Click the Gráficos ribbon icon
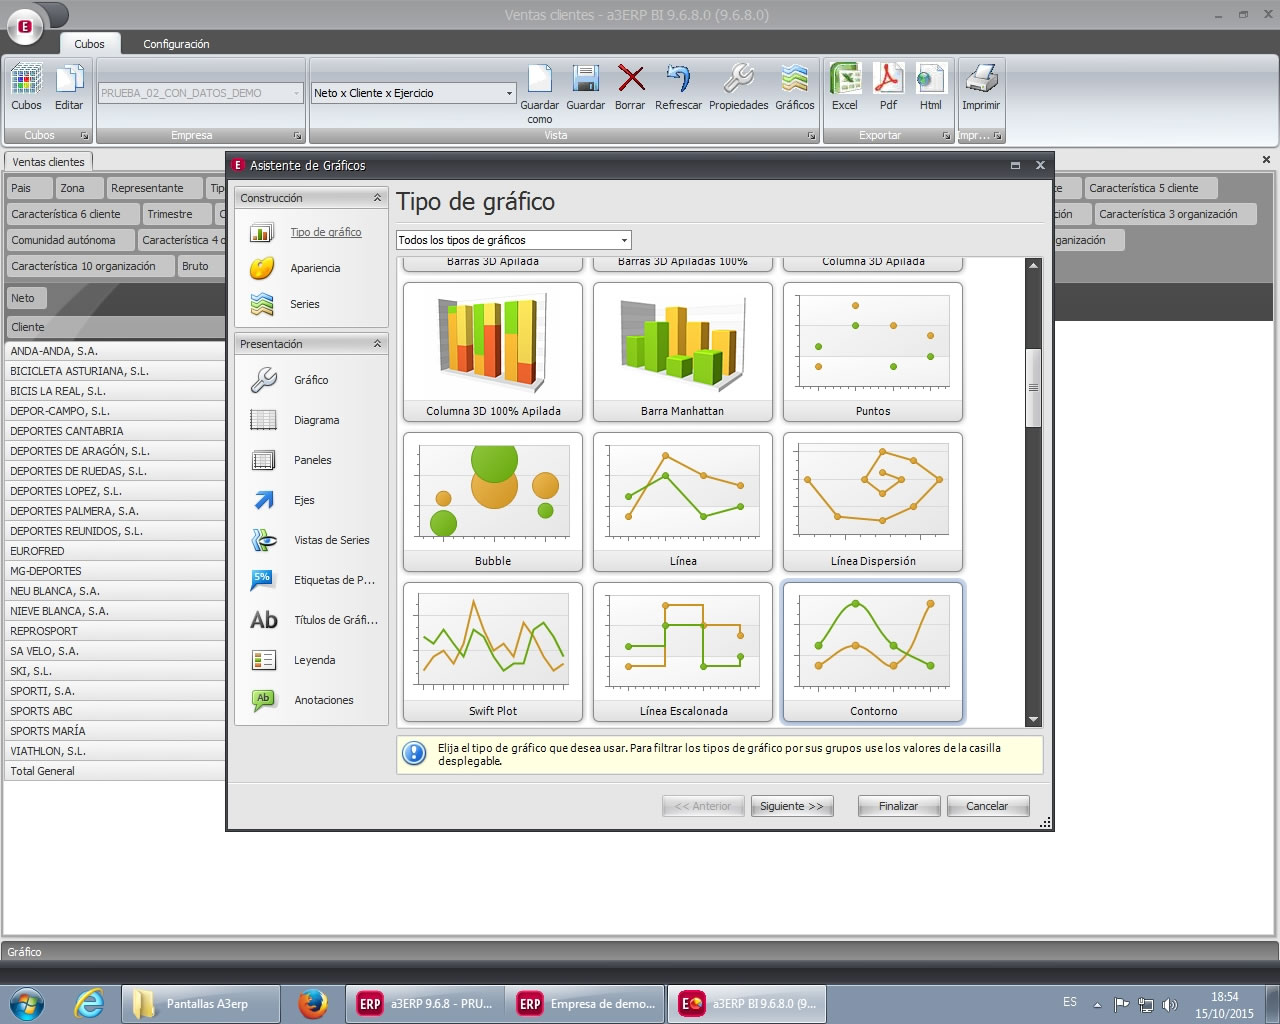 coord(794,88)
